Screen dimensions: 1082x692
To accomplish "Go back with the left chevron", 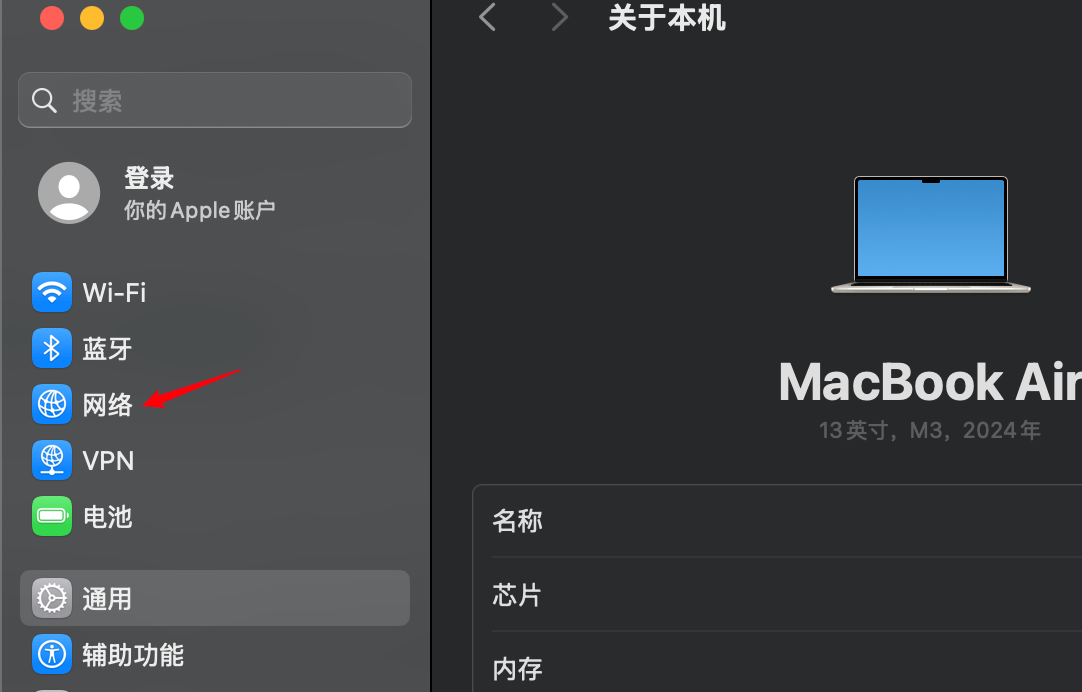I will 487,17.
